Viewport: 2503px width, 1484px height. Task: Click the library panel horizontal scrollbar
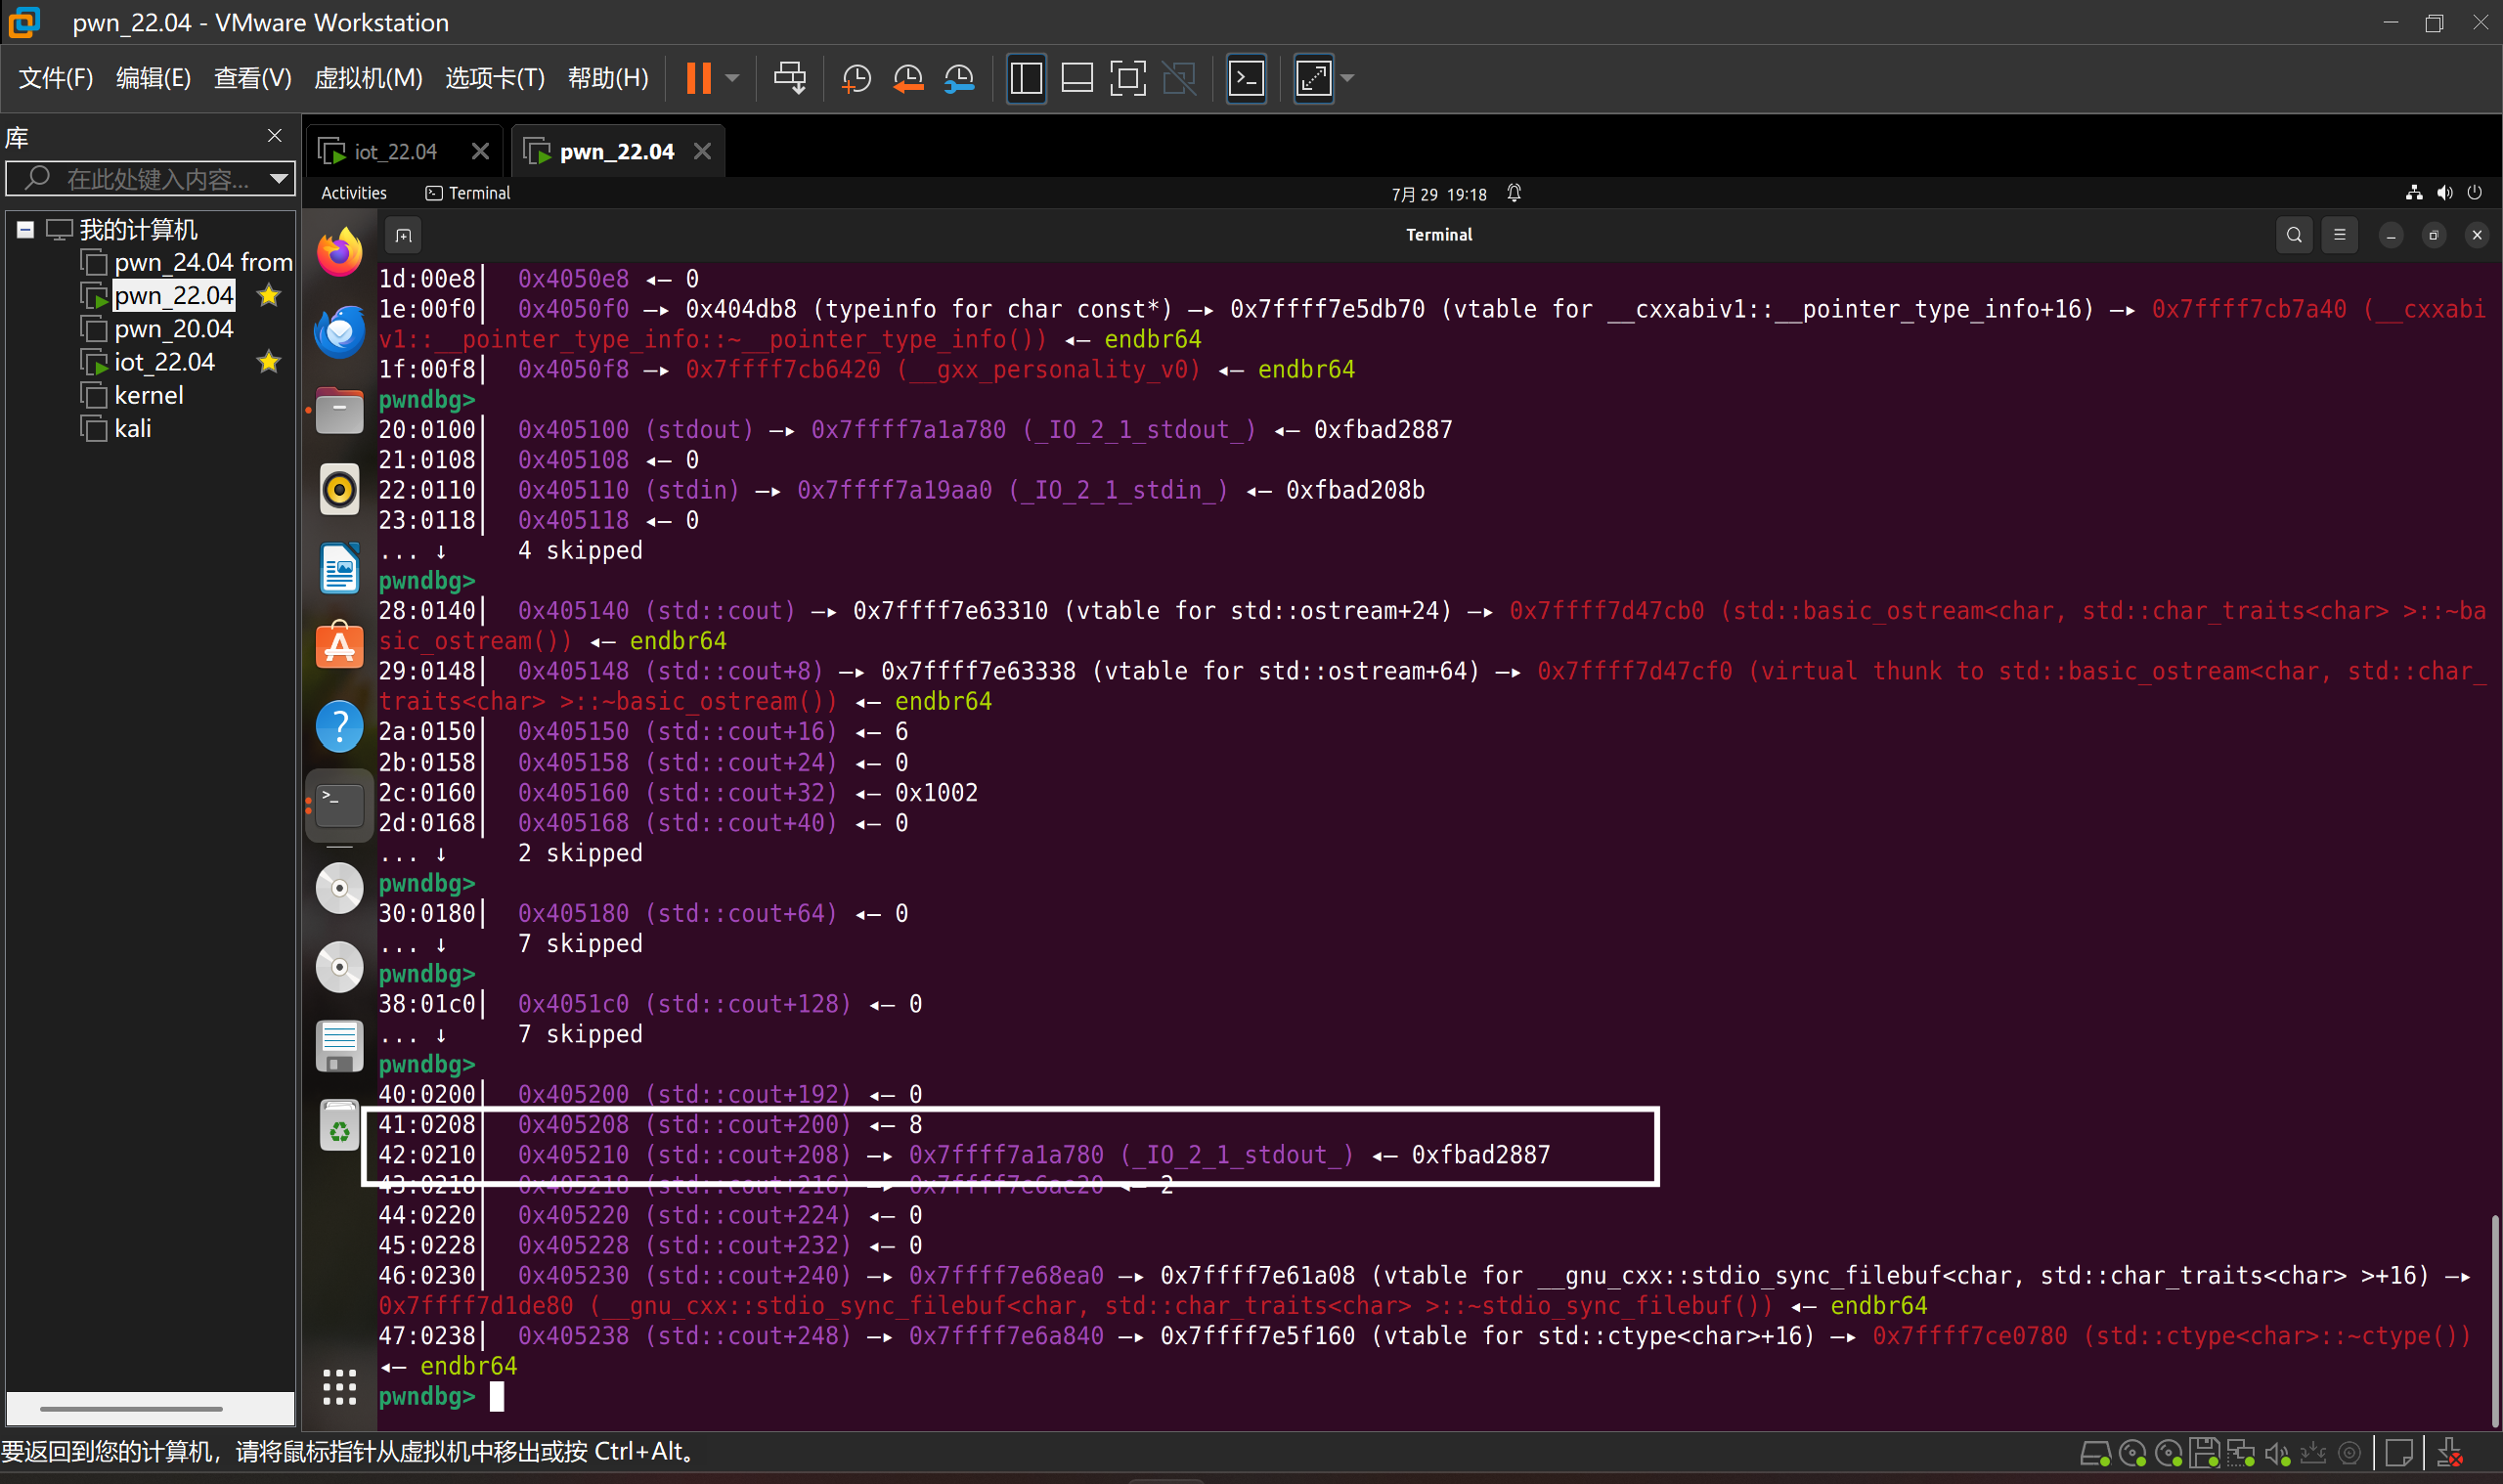[x=131, y=1409]
